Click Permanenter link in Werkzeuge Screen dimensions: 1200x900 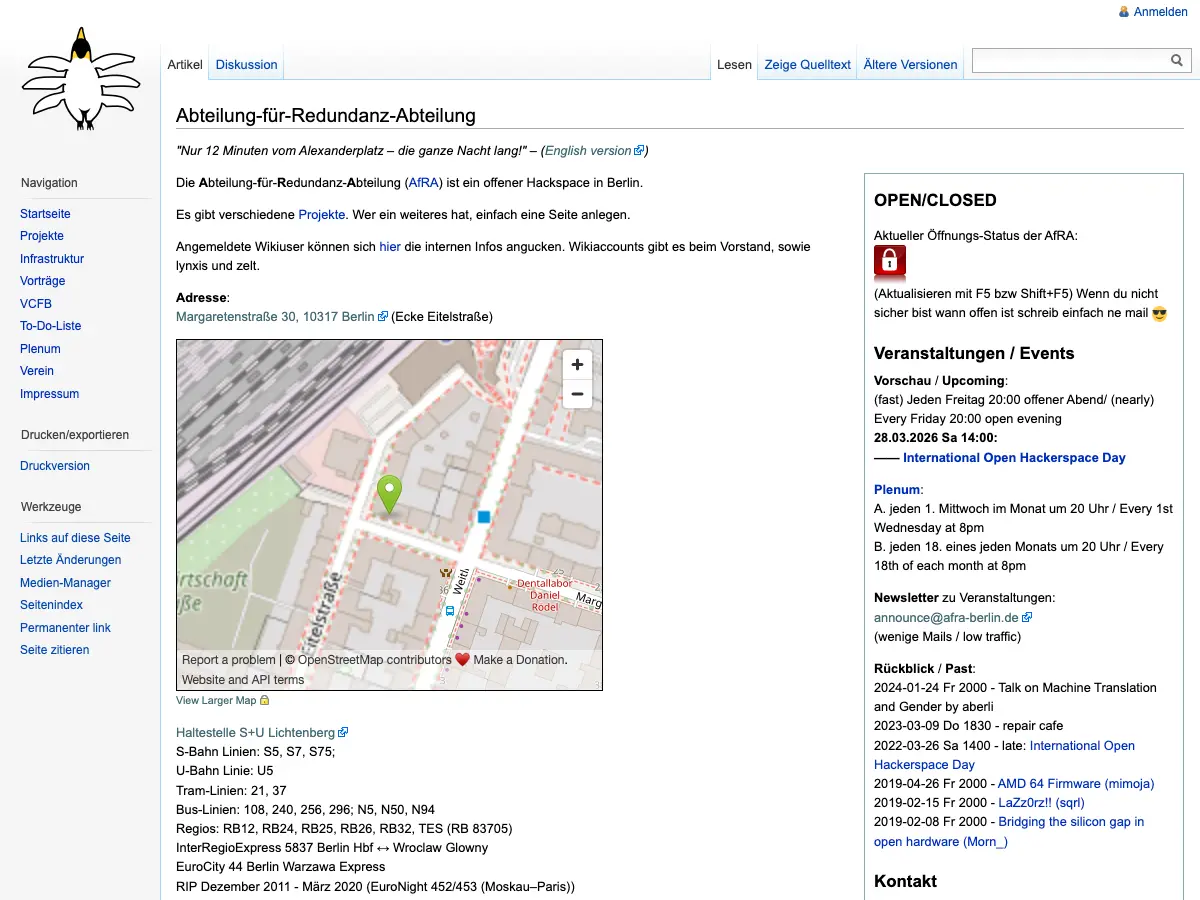tap(66, 628)
